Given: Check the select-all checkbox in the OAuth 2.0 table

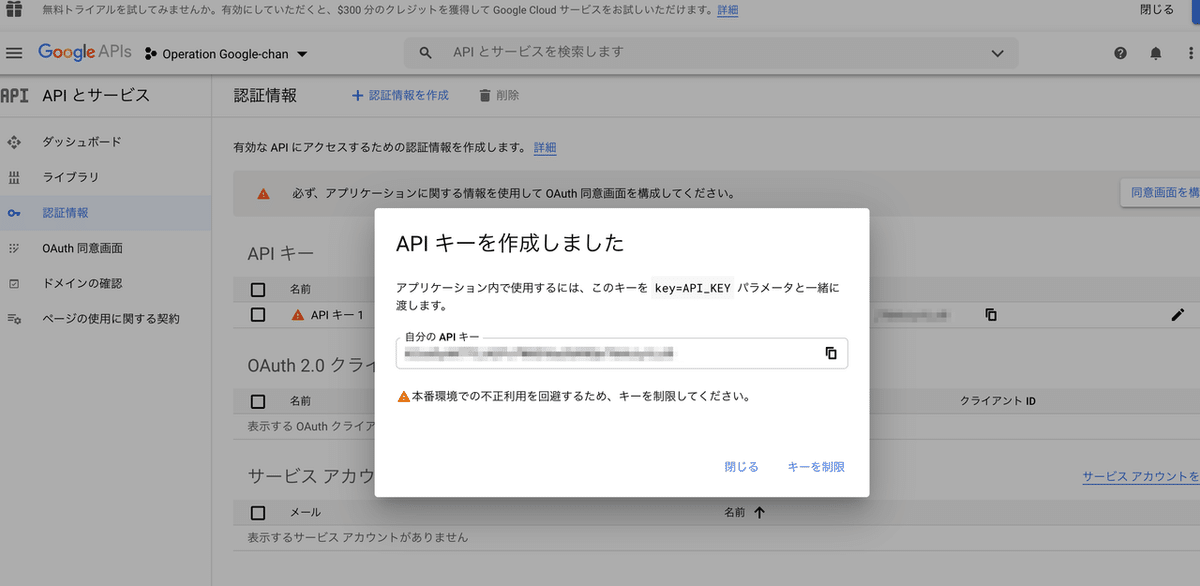Looking at the screenshot, I should 257,400.
